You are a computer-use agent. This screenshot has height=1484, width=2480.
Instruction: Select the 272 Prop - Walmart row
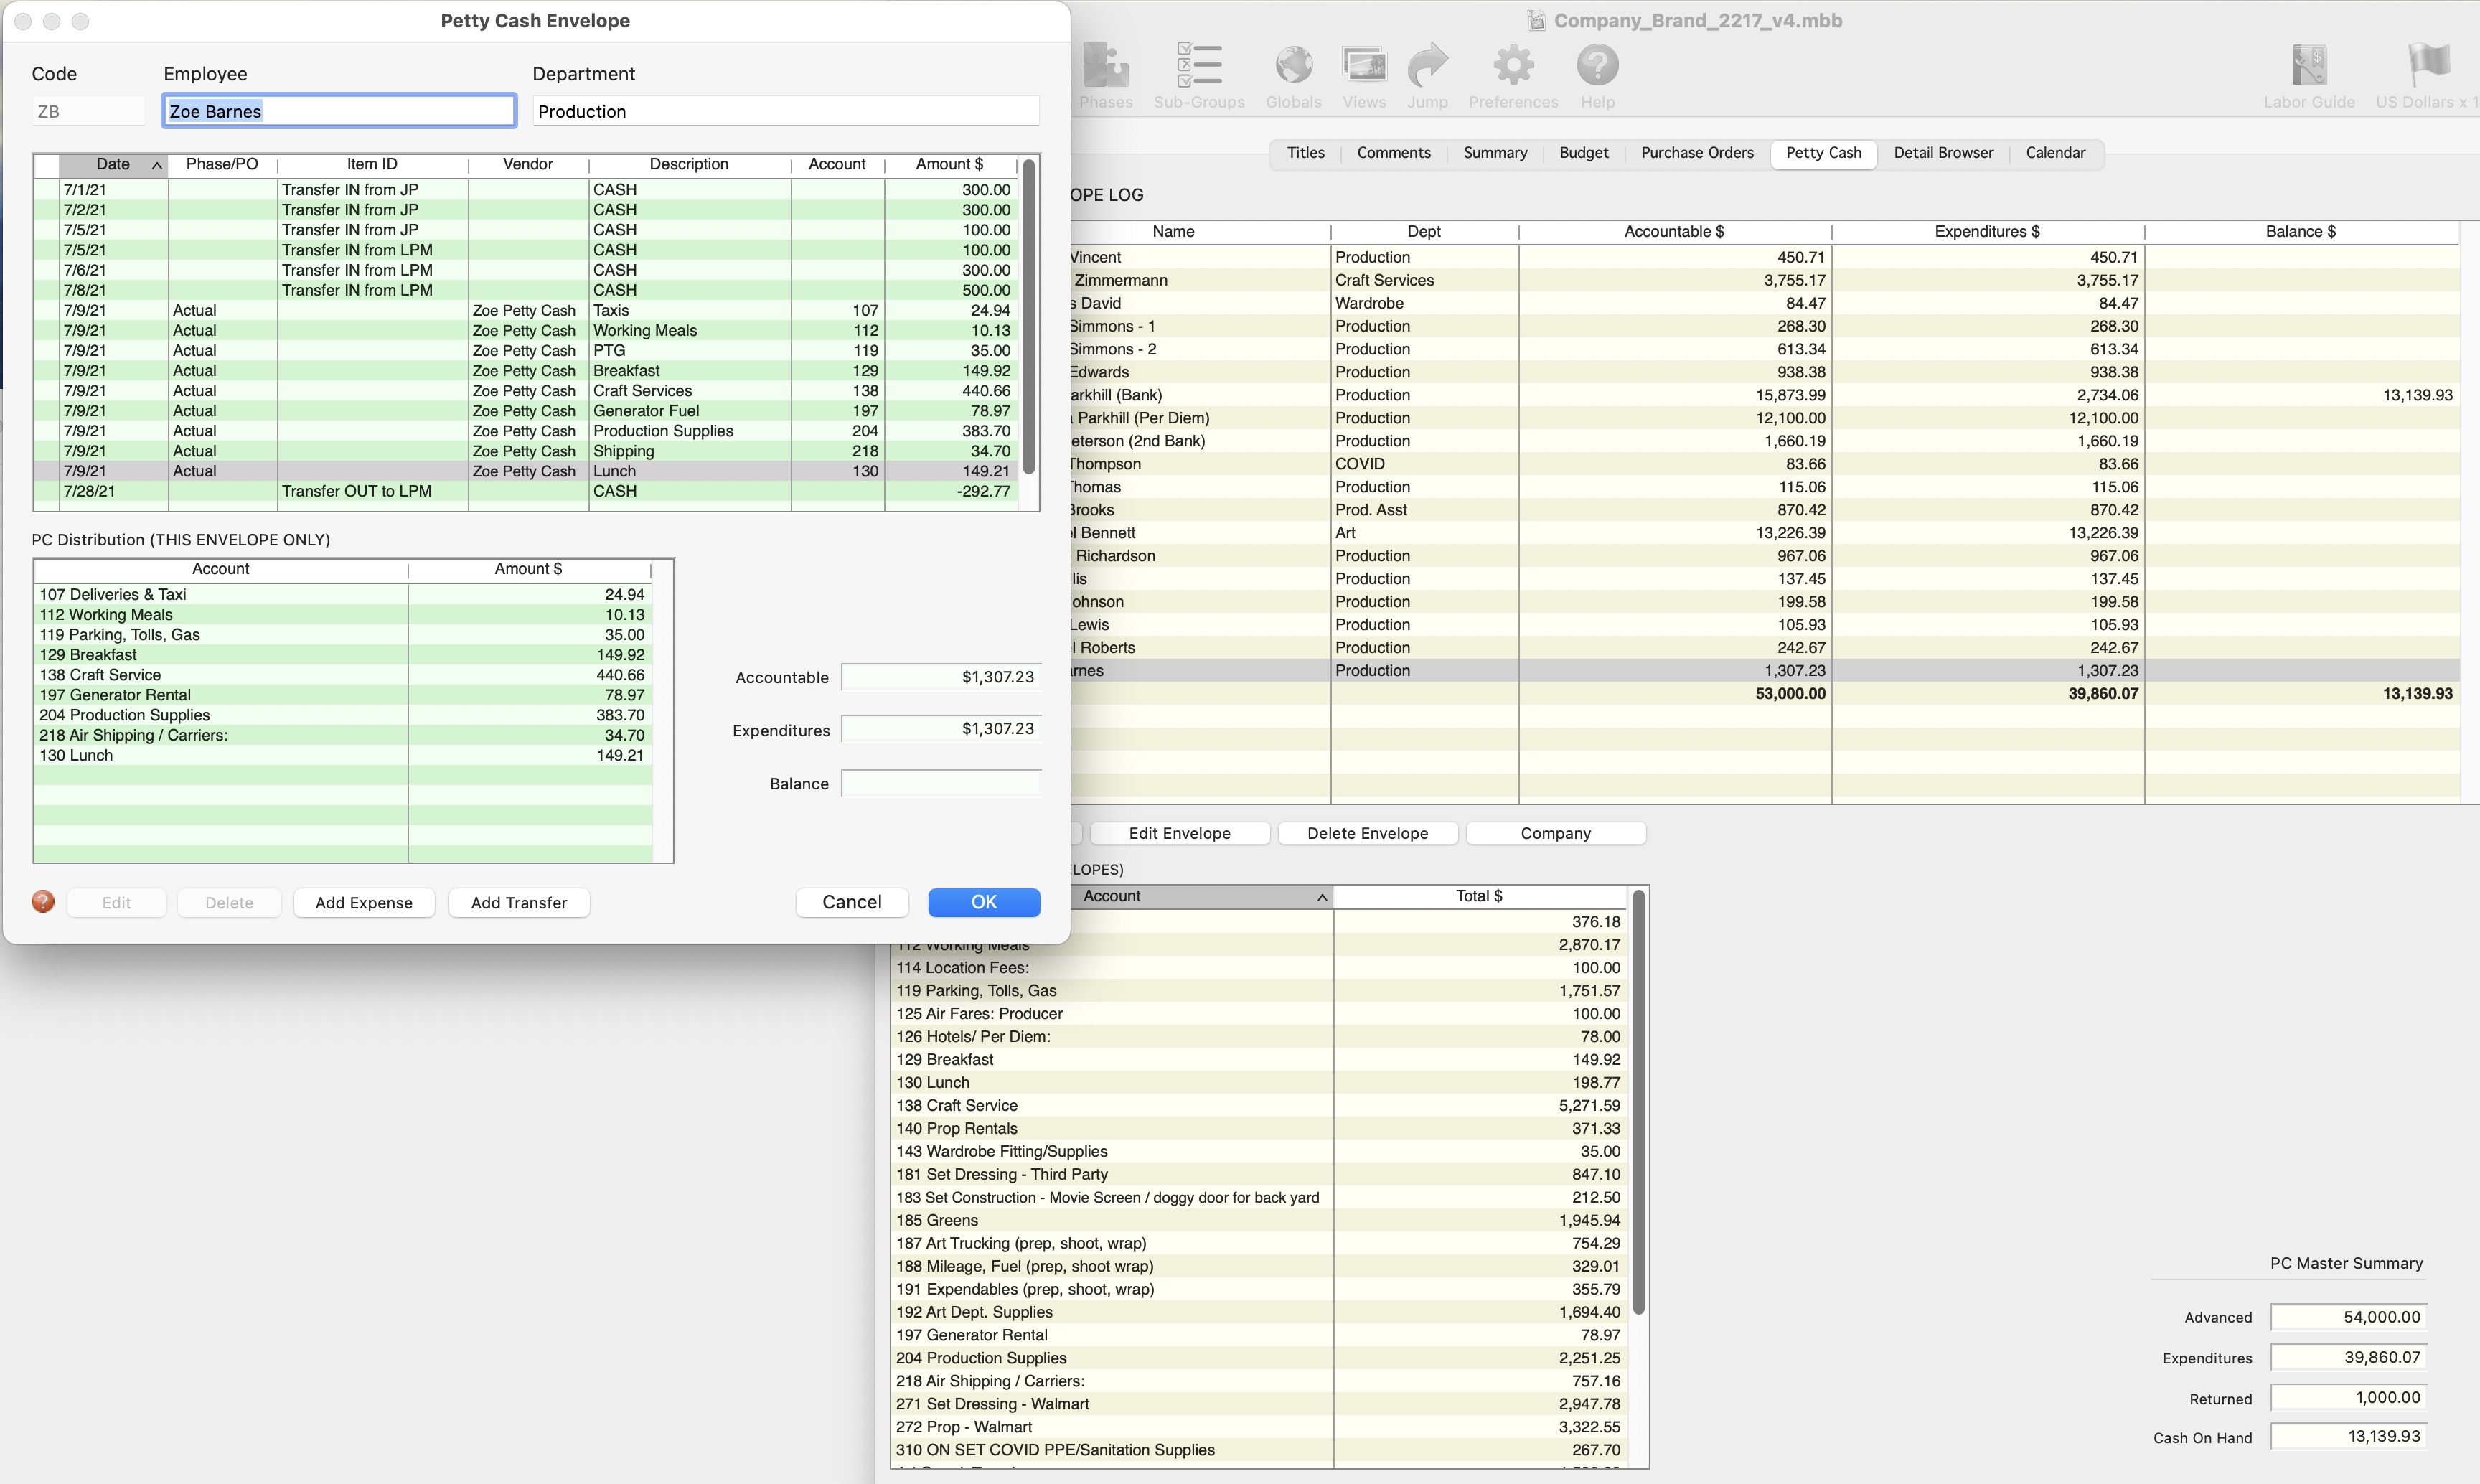point(1258,1427)
